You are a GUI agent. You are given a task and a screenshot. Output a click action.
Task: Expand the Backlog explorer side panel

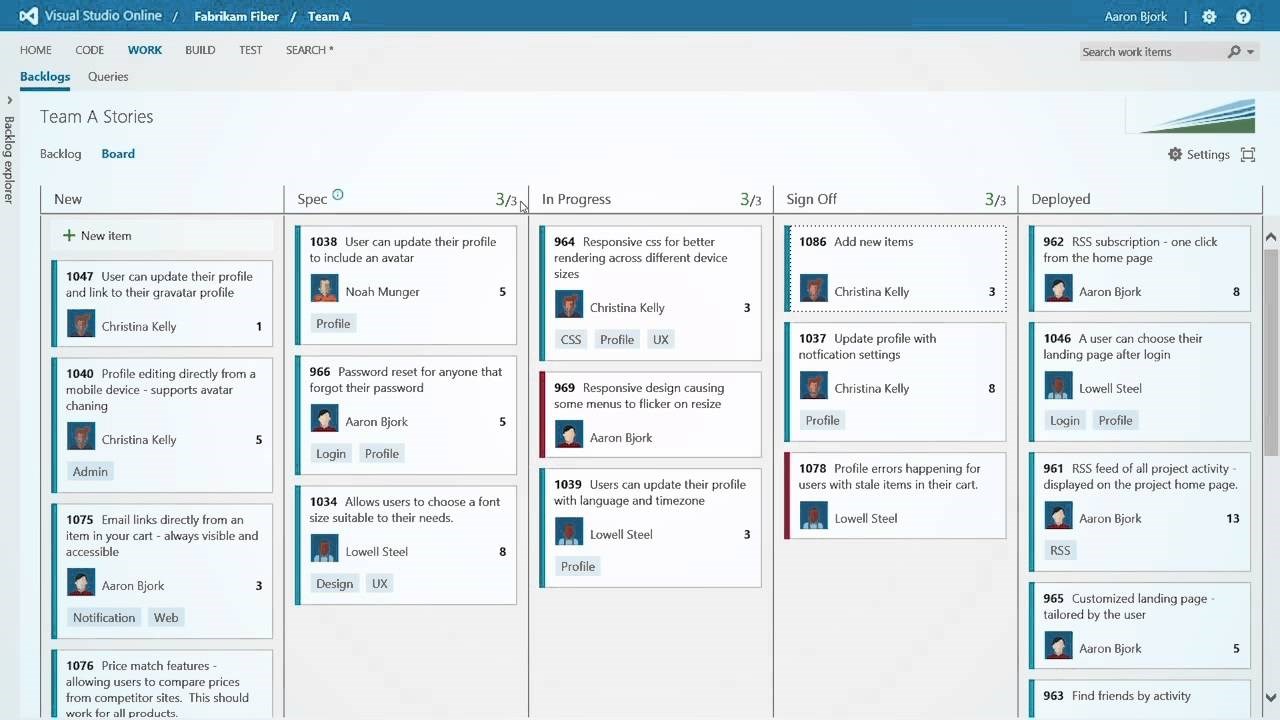(x=9, y=100)
